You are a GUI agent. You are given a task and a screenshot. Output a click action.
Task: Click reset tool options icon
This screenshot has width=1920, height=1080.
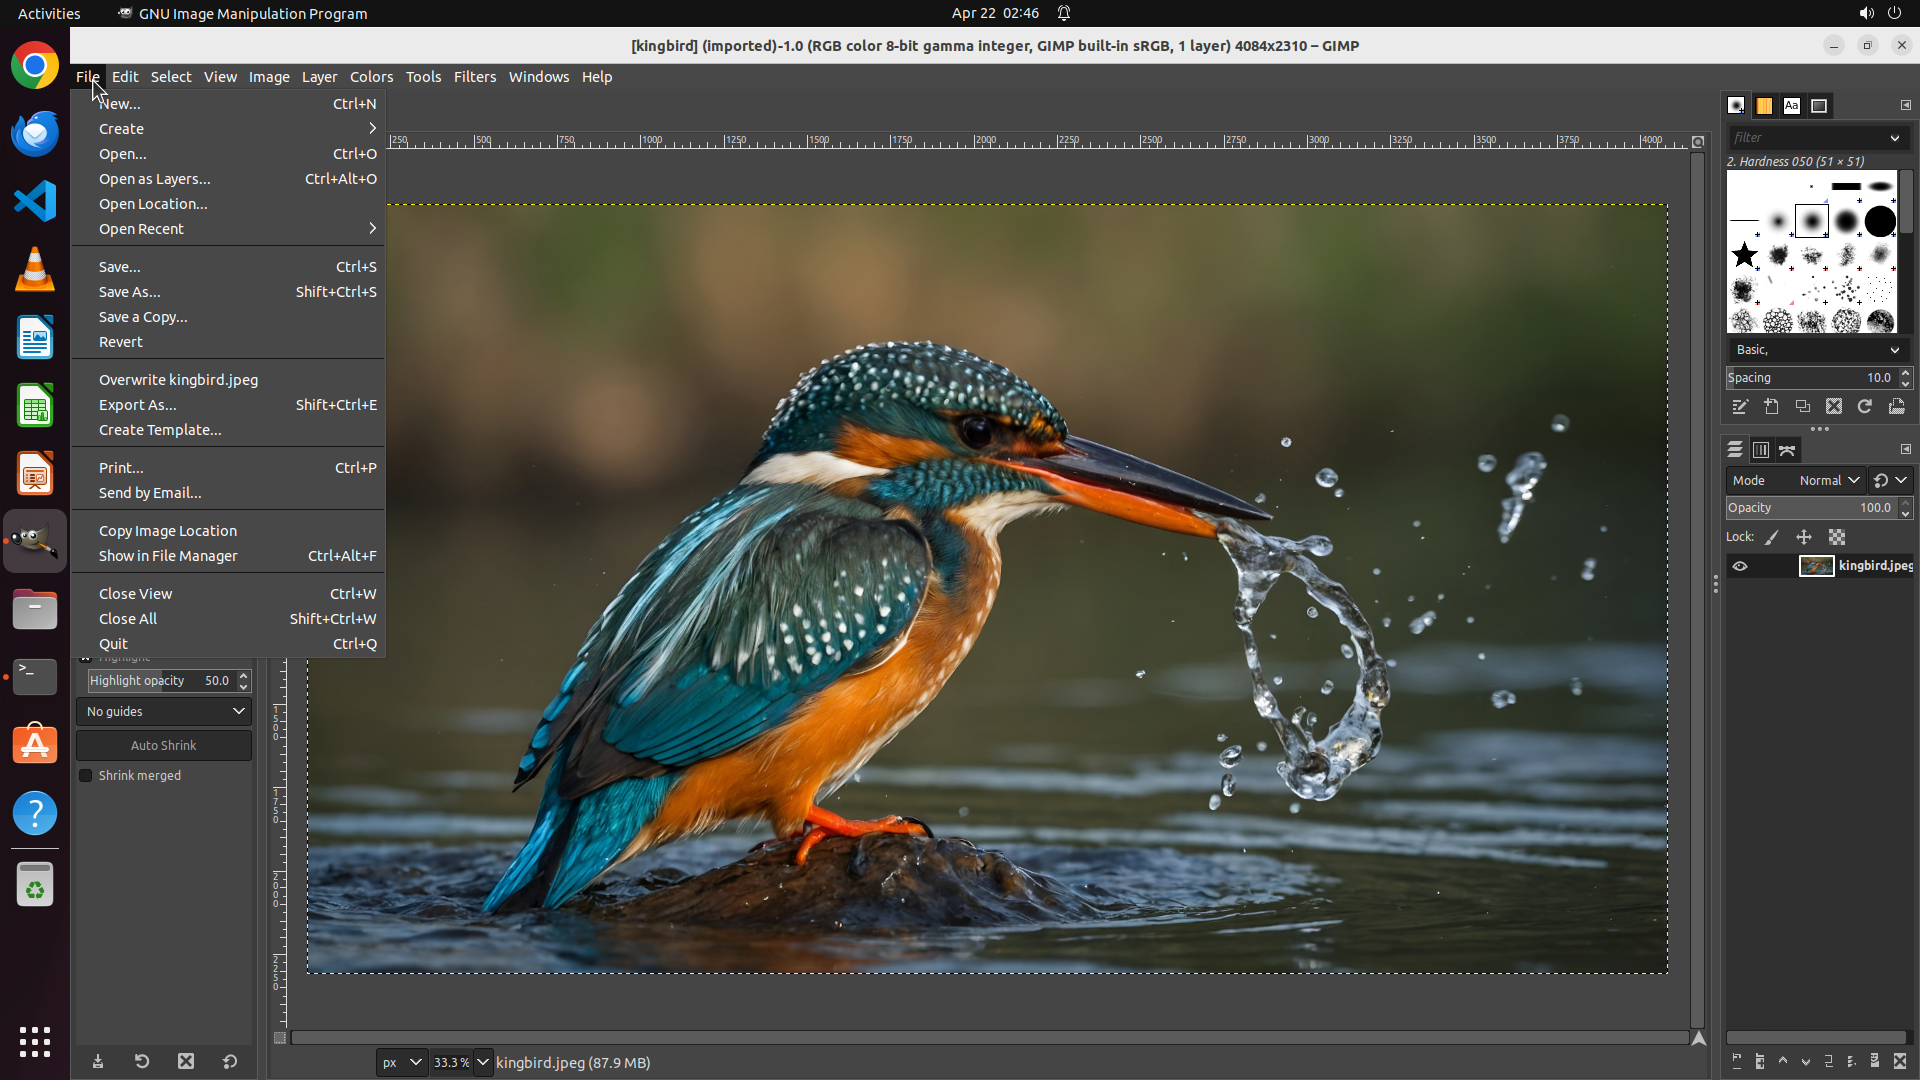230,1061
